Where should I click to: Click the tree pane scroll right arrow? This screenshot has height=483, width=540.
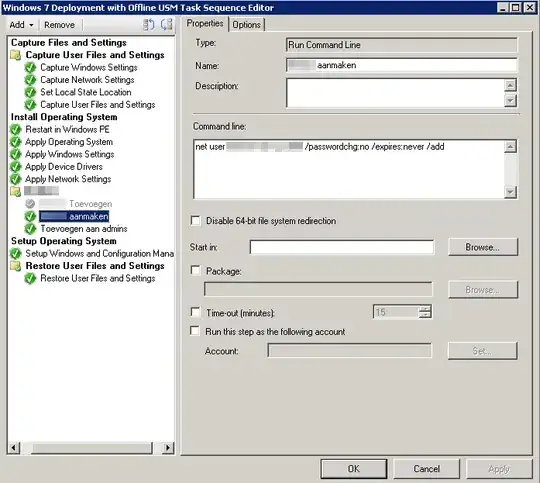coord(168,448)
